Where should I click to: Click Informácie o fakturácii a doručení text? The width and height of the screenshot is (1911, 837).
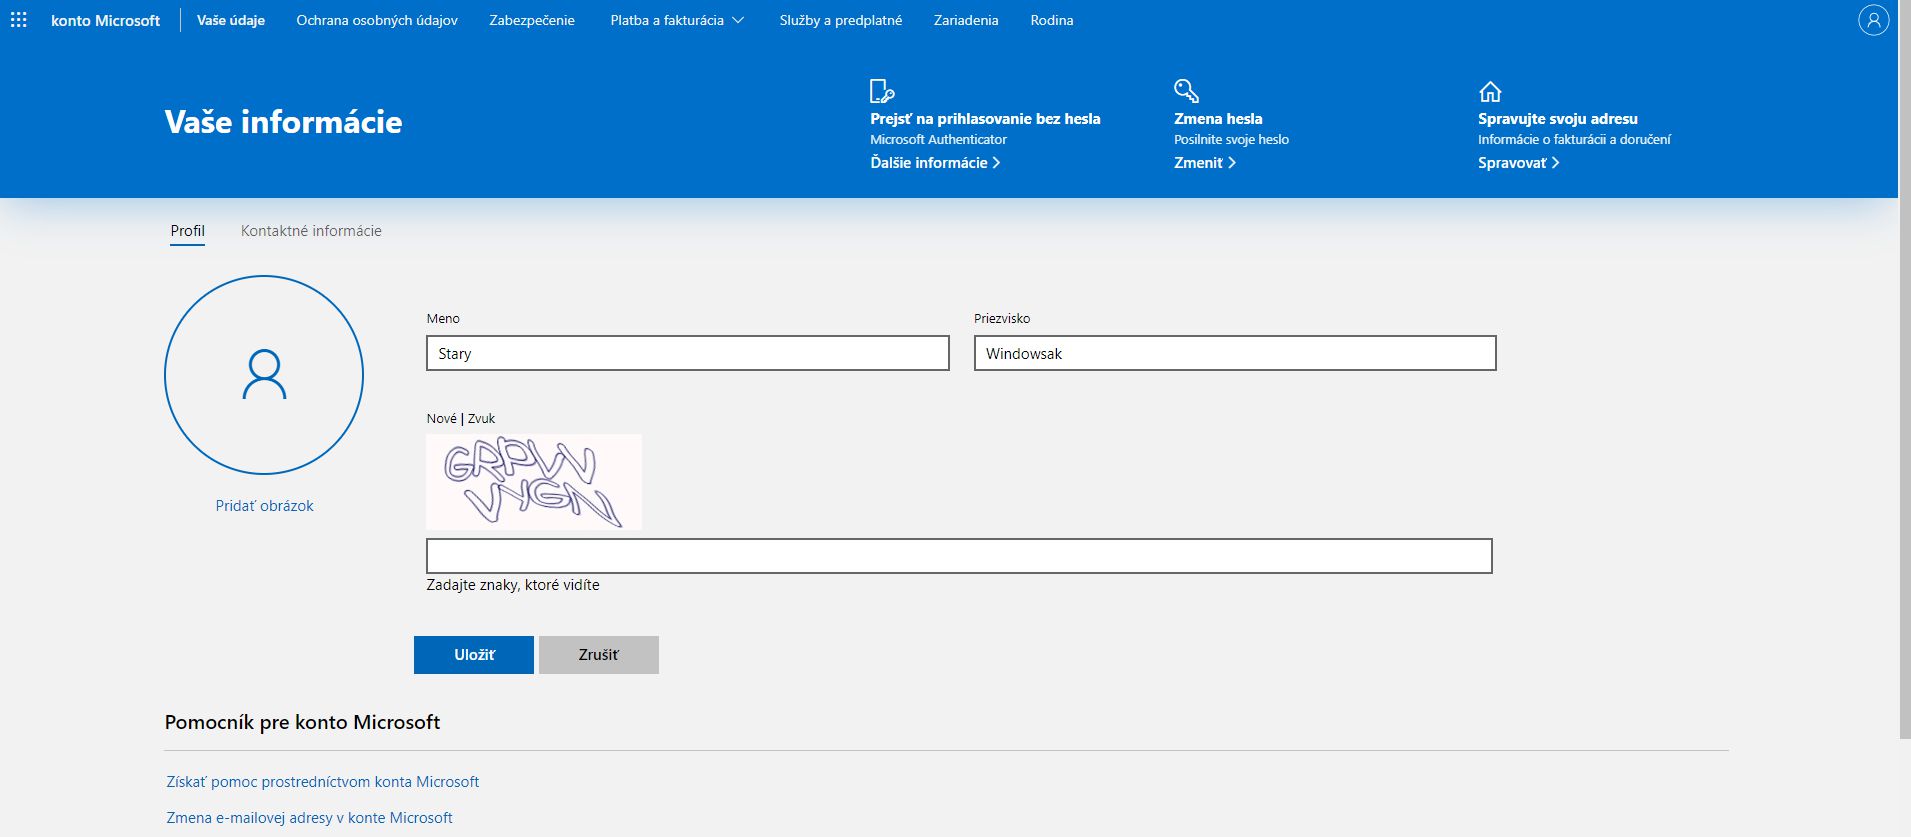pos(1574,140)
